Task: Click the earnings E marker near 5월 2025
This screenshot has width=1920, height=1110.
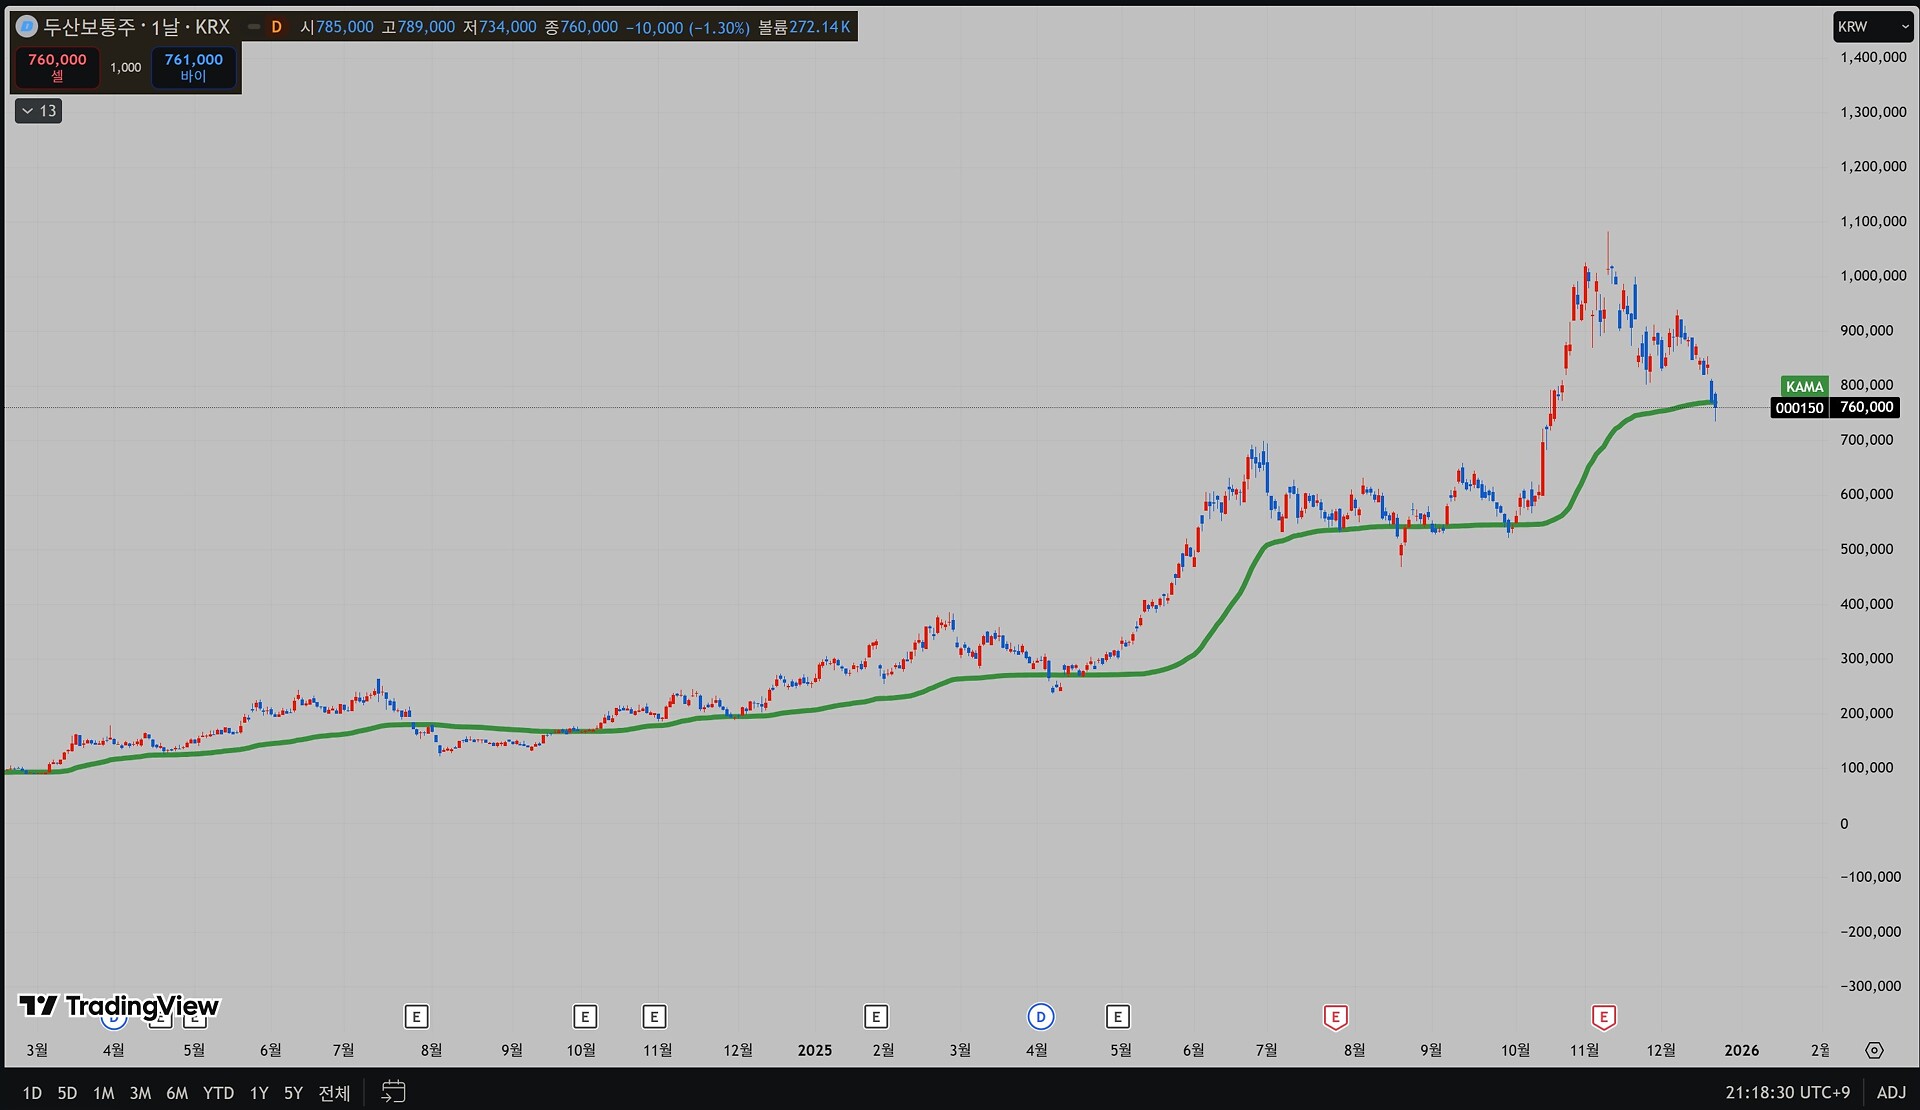Action: pyautogui.click(x=1117, y=1017)
